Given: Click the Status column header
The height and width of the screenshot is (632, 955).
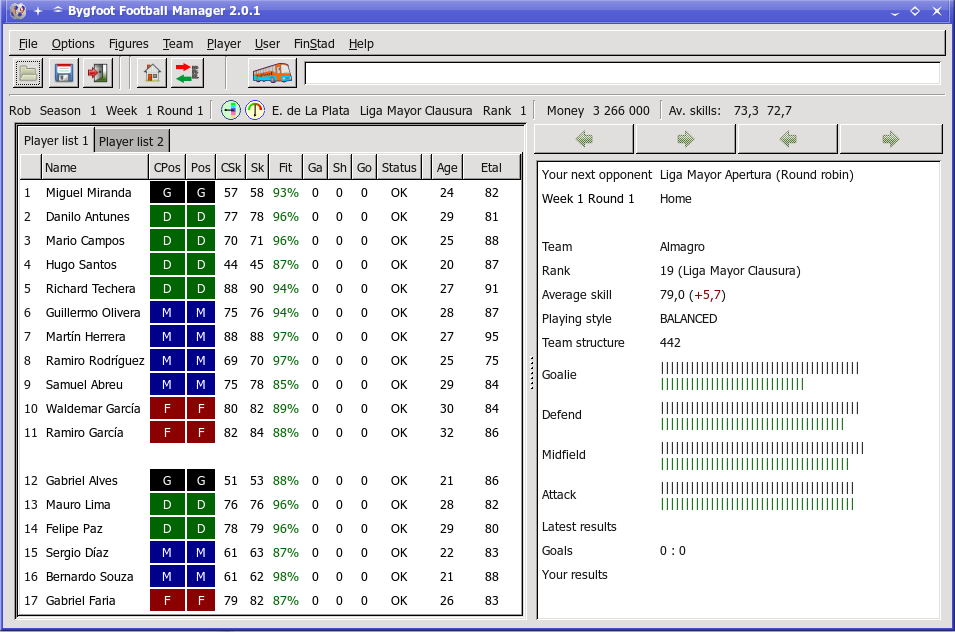Looking at the screenshot, I should click(399, 167).
